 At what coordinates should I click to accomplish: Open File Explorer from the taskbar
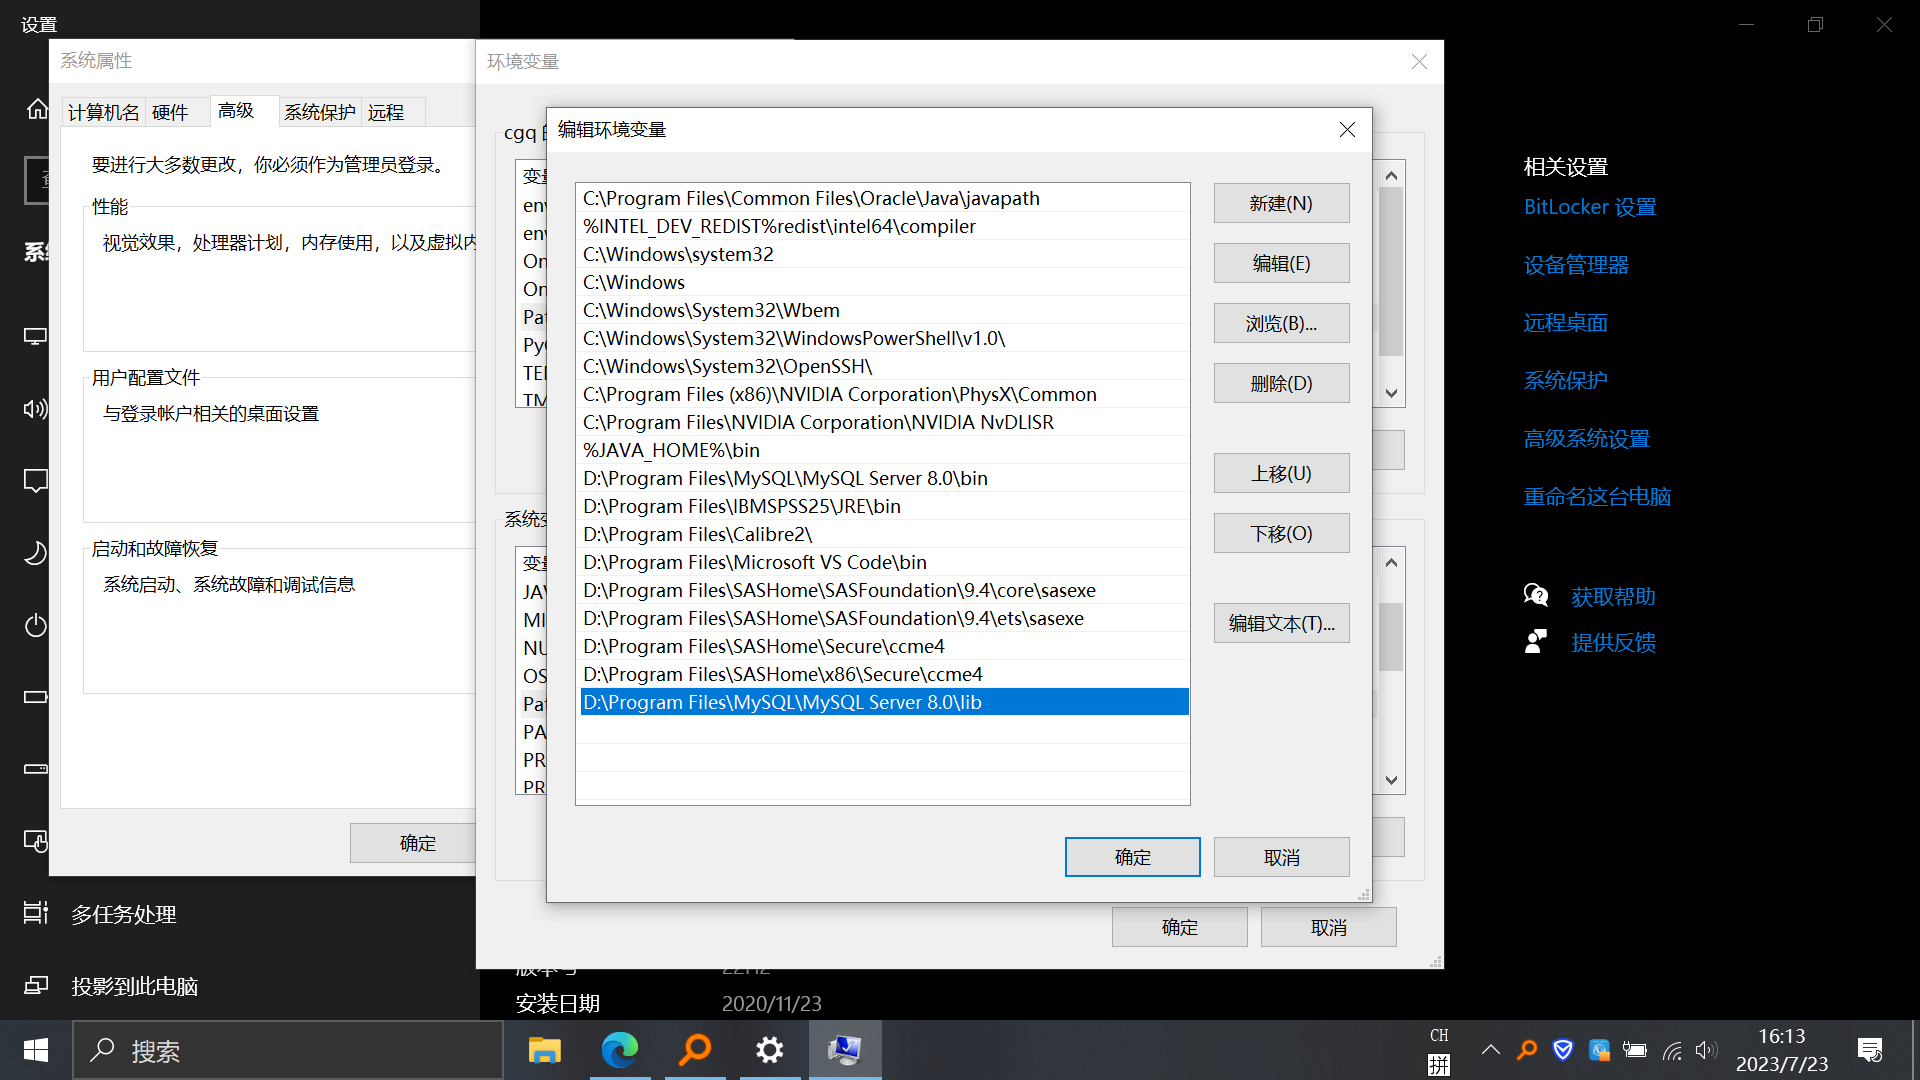[x=544, y=1050]
